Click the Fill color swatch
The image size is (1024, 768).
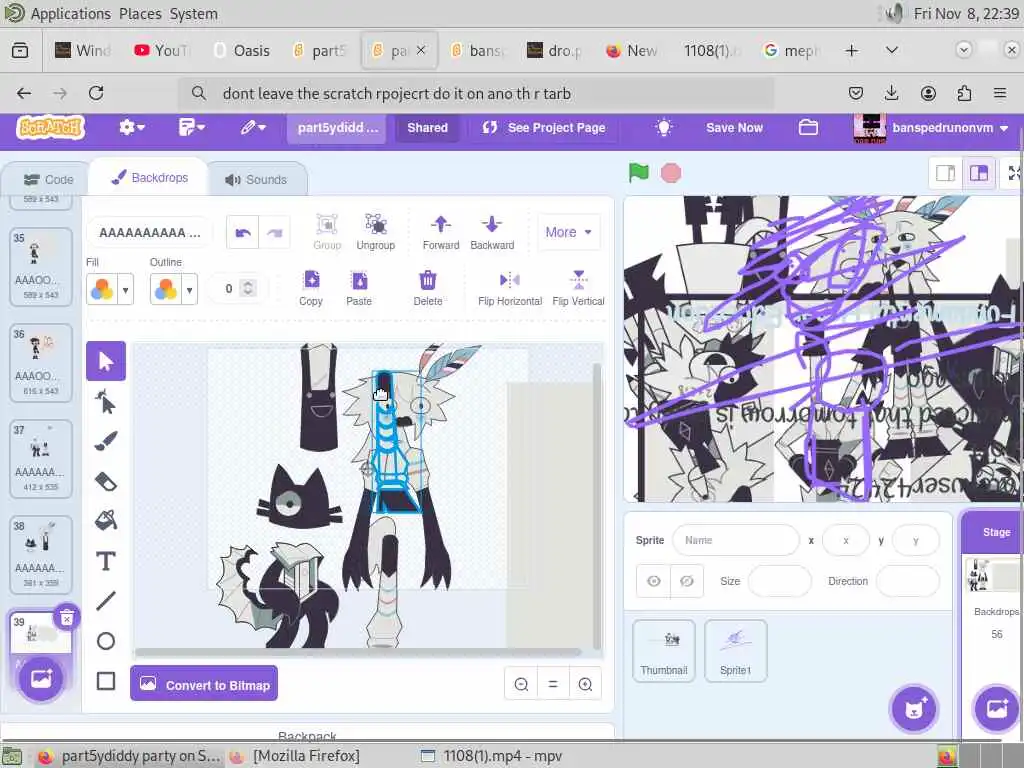[102, 289]
